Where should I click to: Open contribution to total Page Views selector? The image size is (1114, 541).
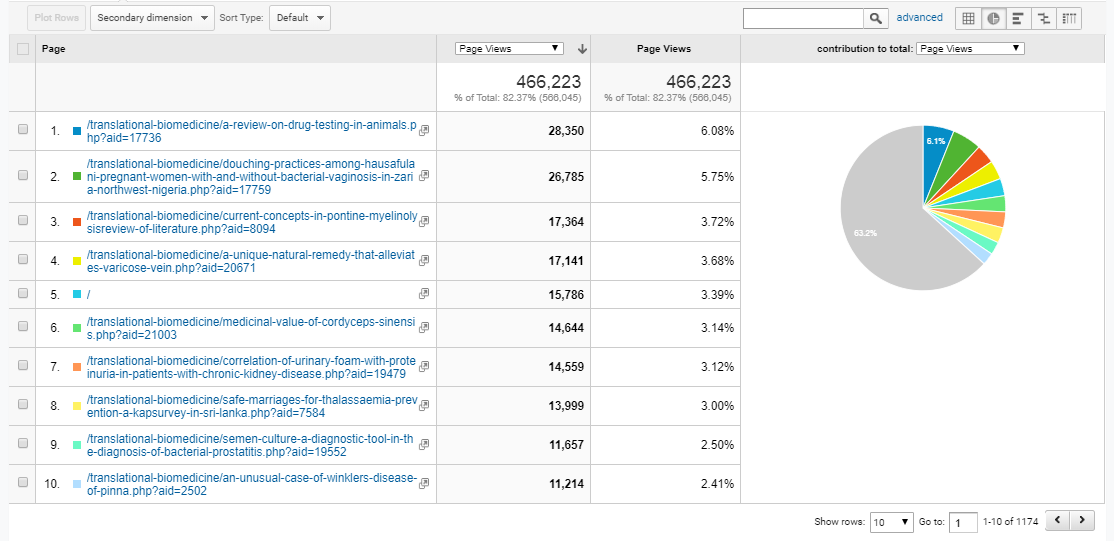click(x=970, y=48)
